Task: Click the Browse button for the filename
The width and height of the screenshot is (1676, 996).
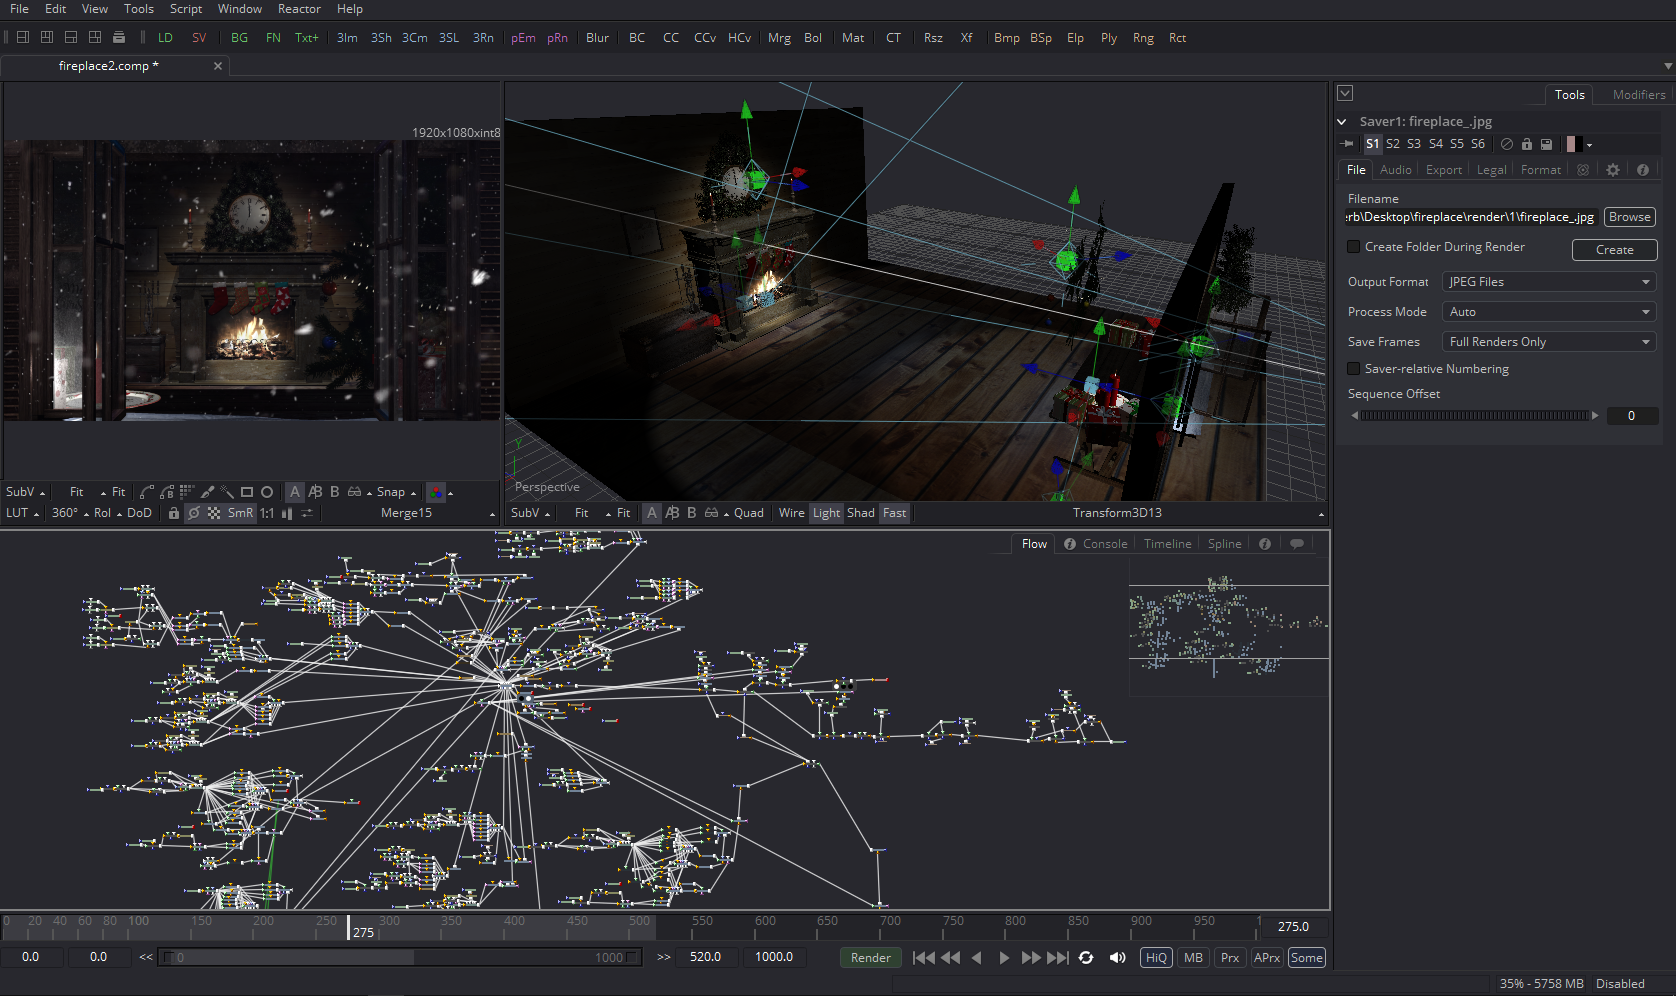Action: [1629, 216]
